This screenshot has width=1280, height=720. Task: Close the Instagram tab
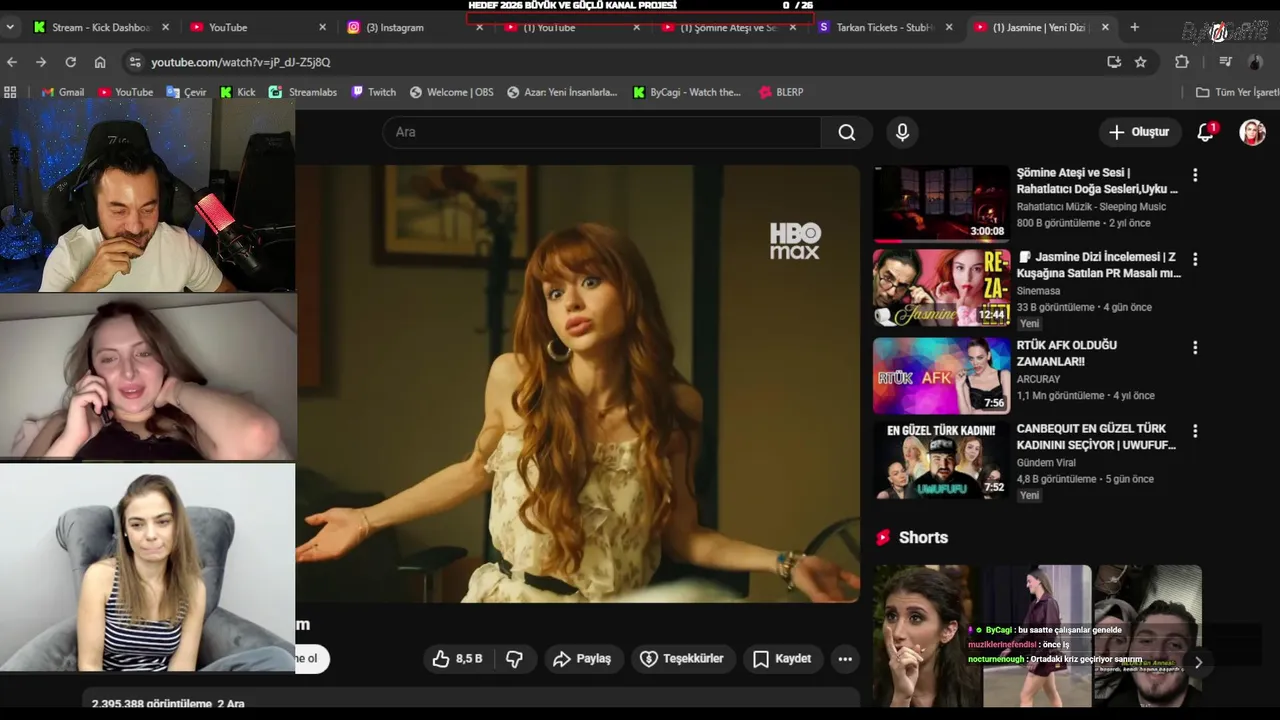point(479,27)
